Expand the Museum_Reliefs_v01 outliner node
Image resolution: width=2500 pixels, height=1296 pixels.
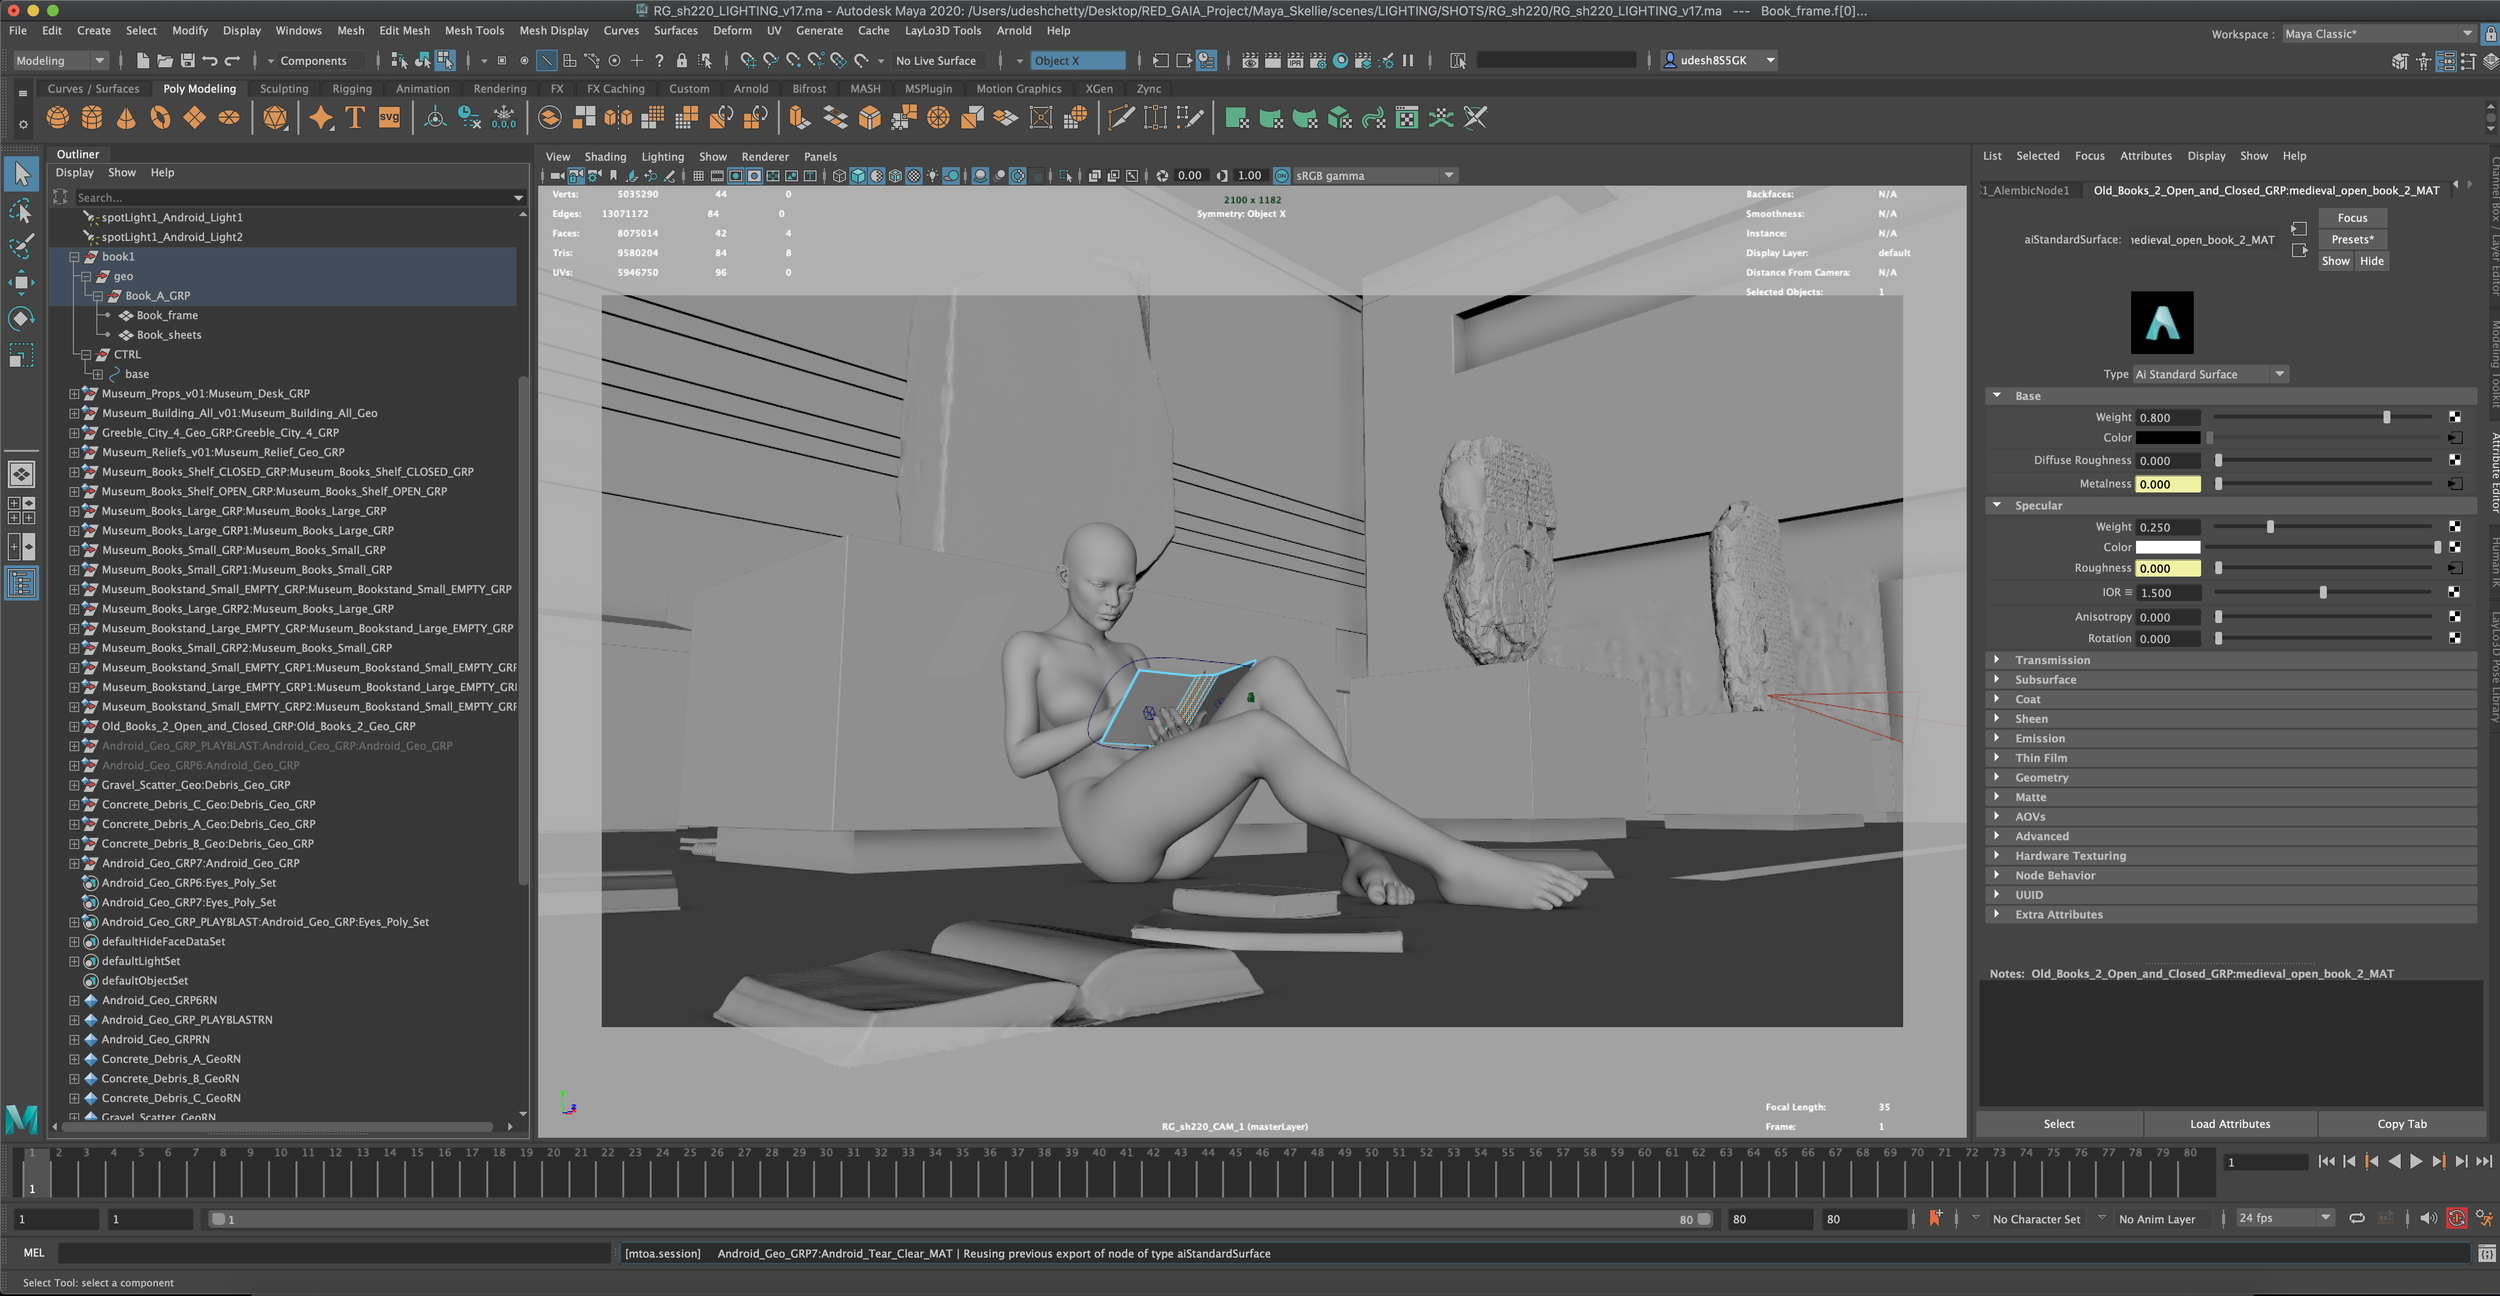point(74,452)
